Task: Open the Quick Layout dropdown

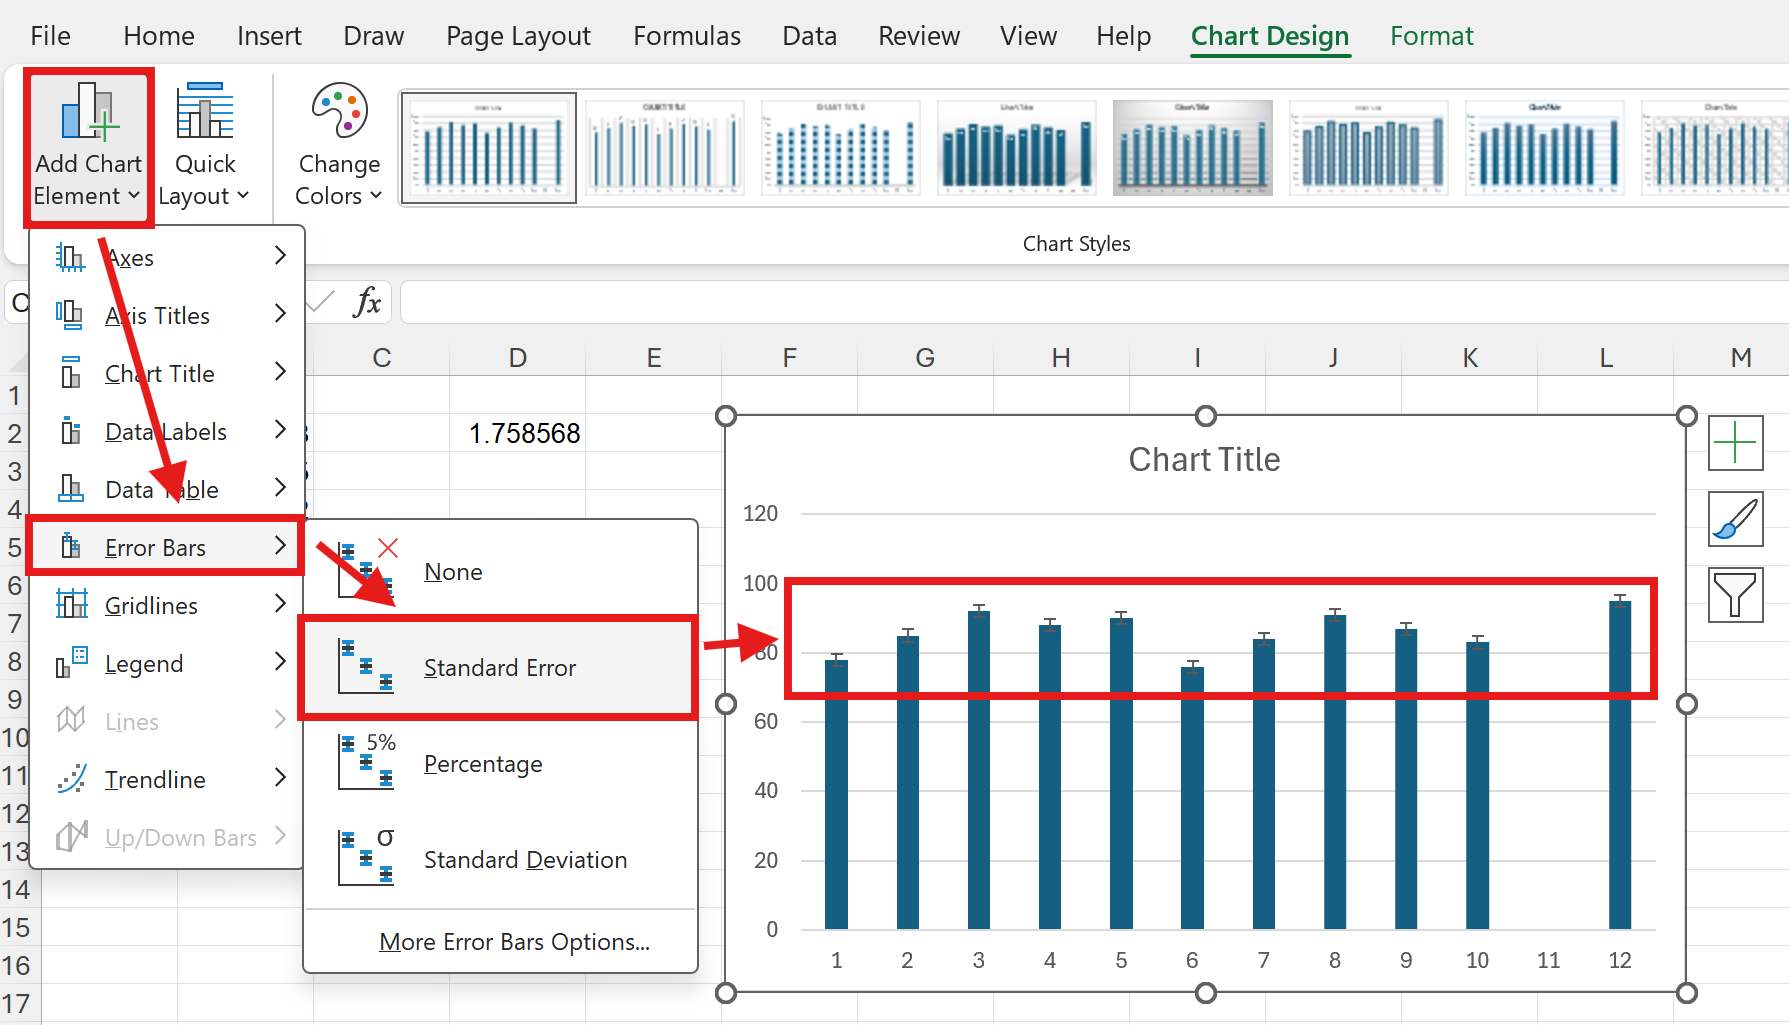Action: pos(204,146)
